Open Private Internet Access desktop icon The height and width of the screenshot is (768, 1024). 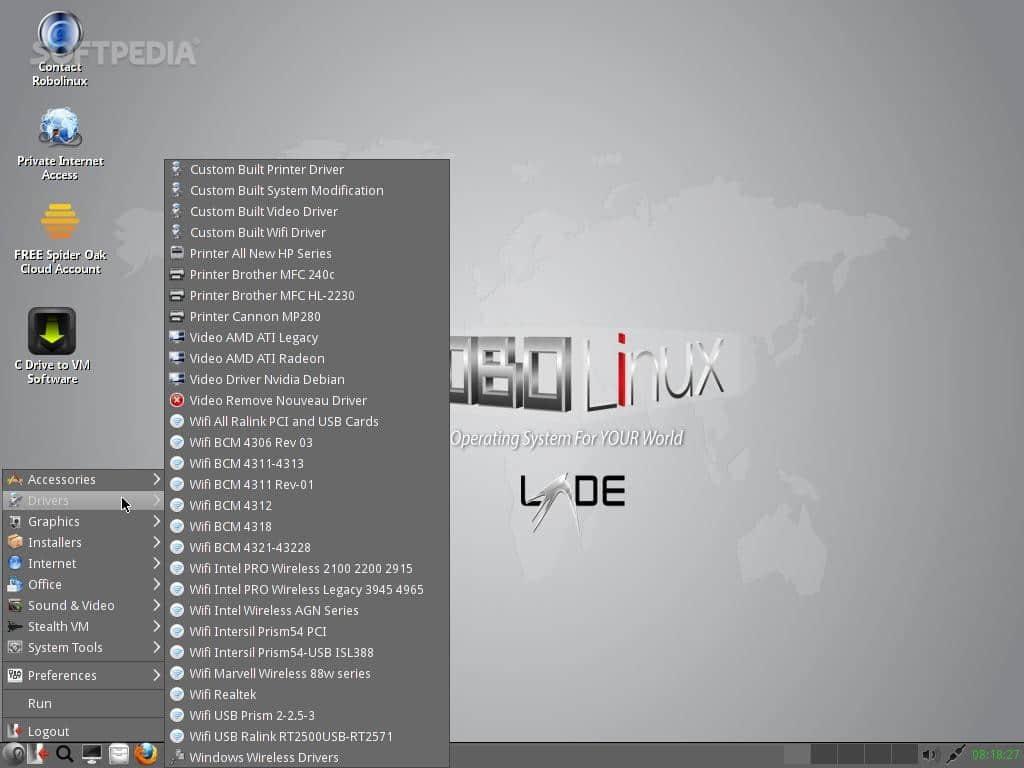coord(60,128)
